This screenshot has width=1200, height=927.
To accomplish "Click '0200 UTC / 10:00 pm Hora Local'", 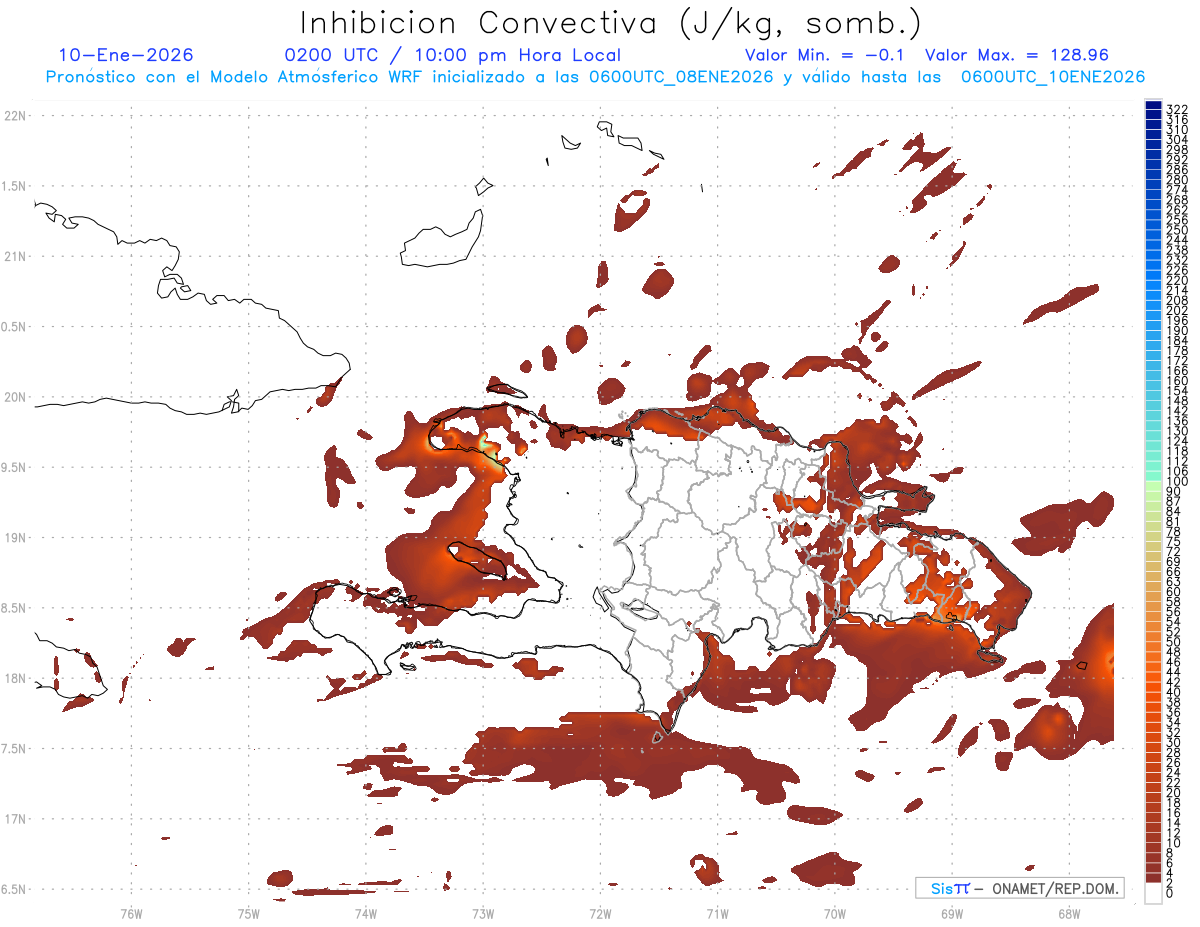I will tap(453, 56).
